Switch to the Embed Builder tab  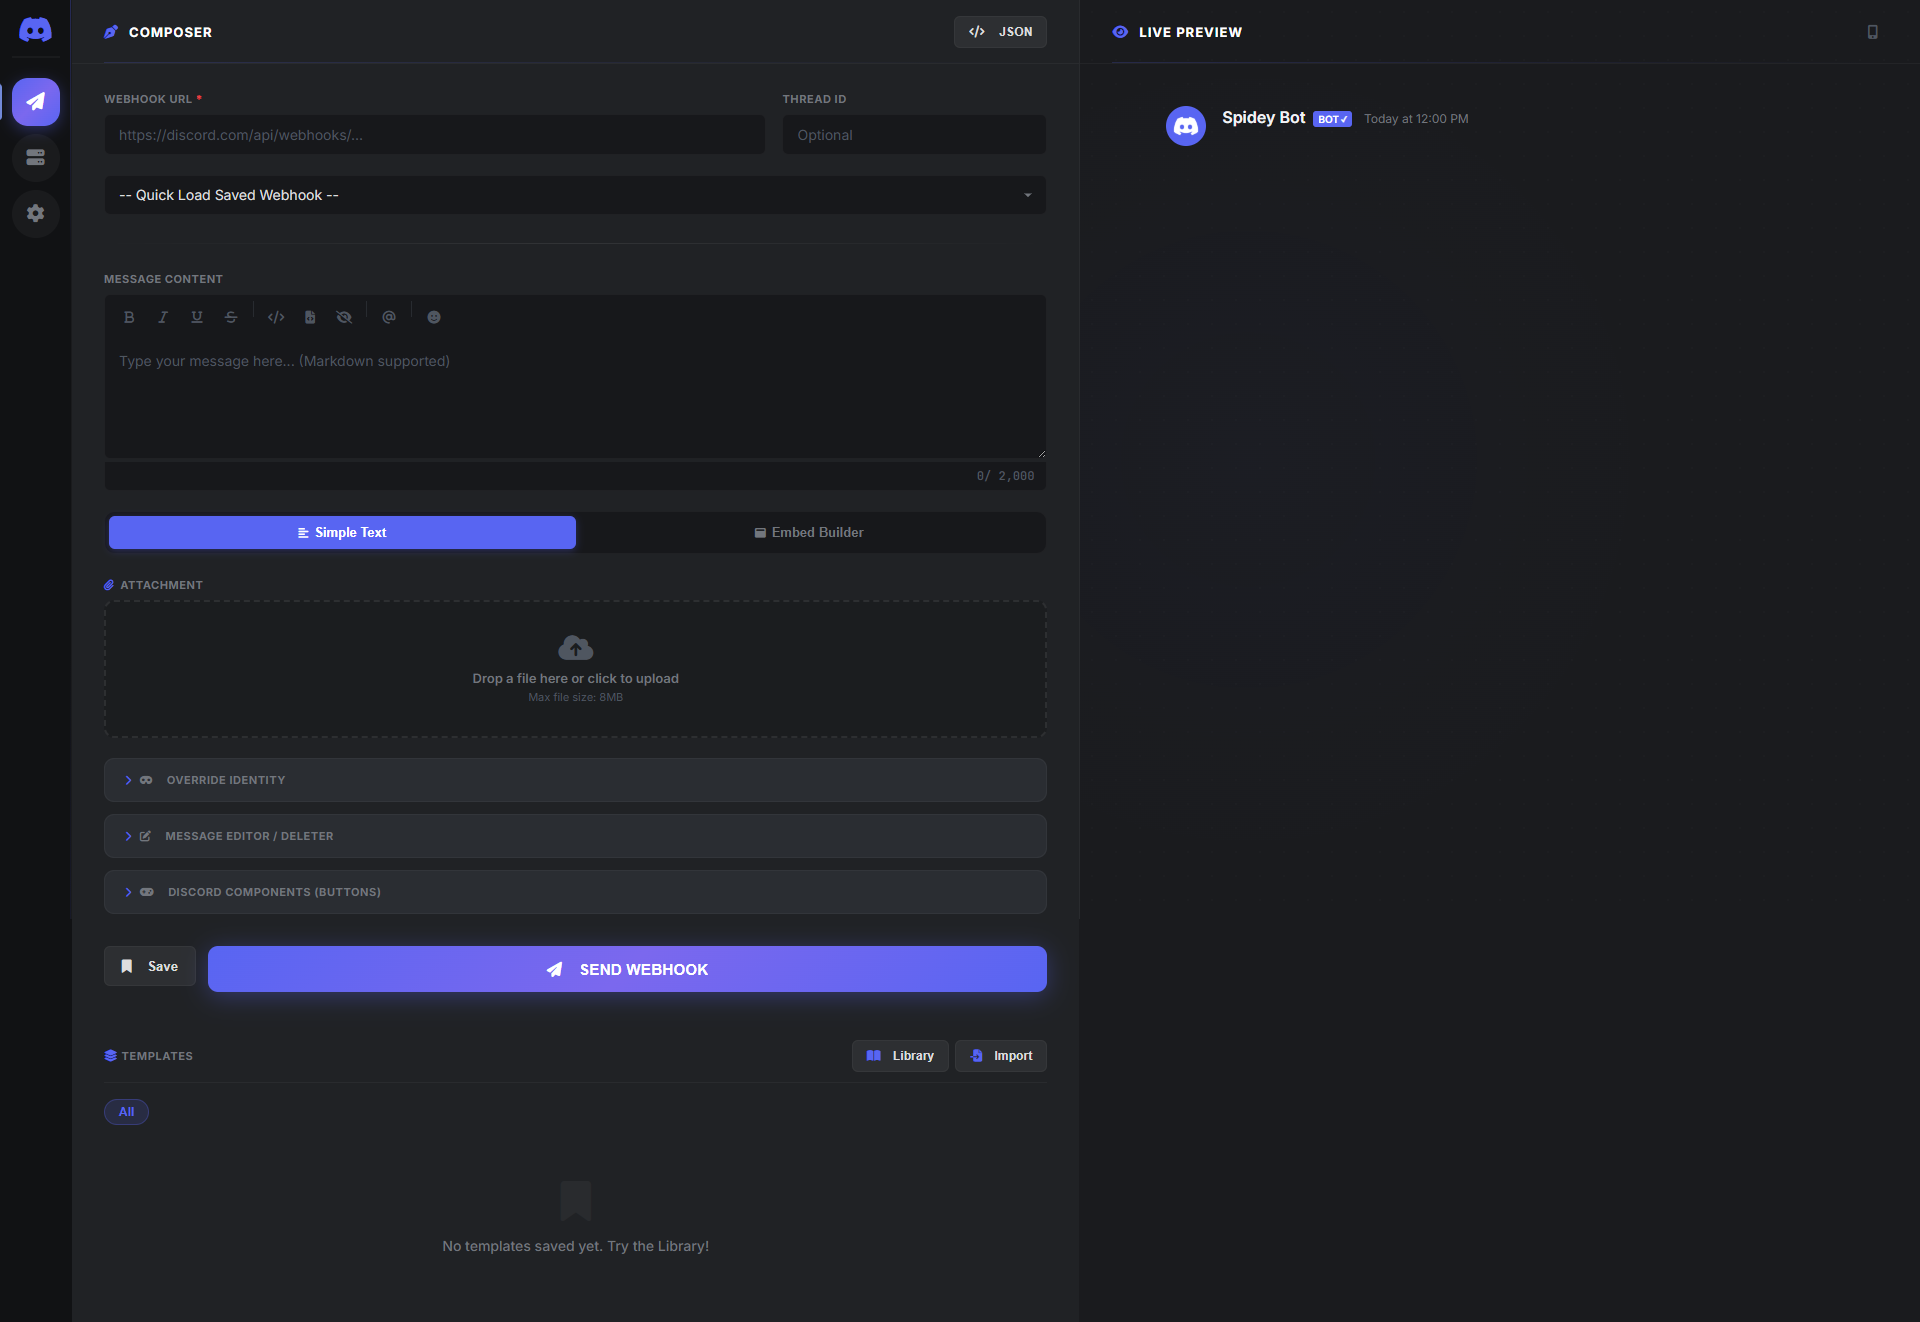click(809, 533)
